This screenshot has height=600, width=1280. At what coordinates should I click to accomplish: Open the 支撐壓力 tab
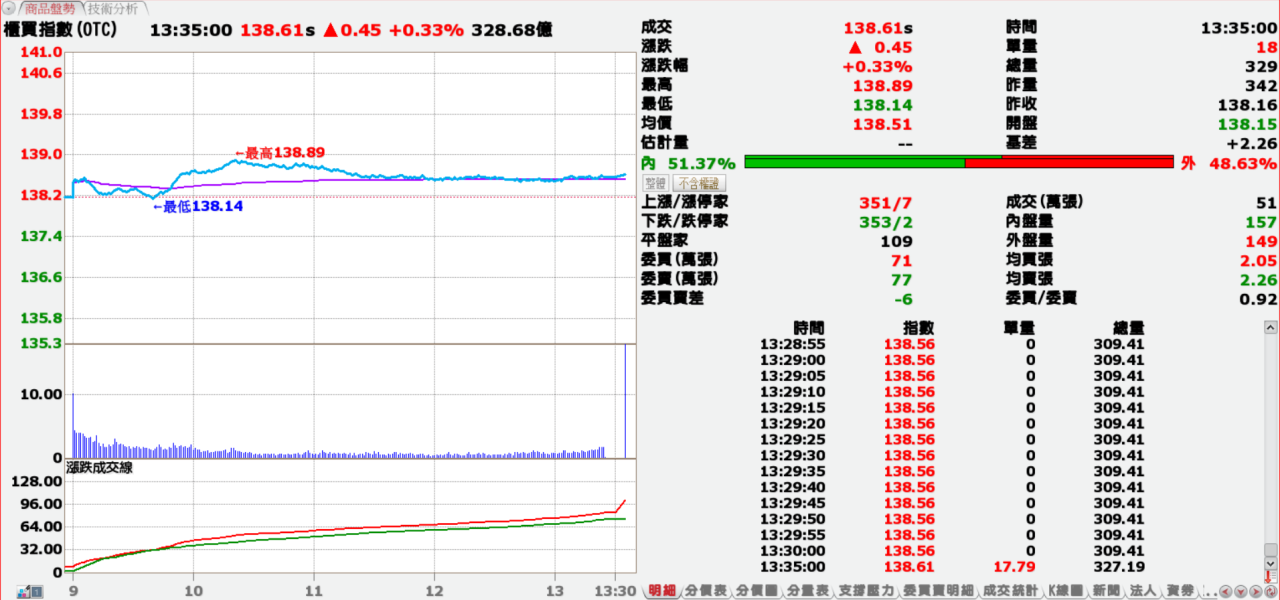[x=866, y=591]
